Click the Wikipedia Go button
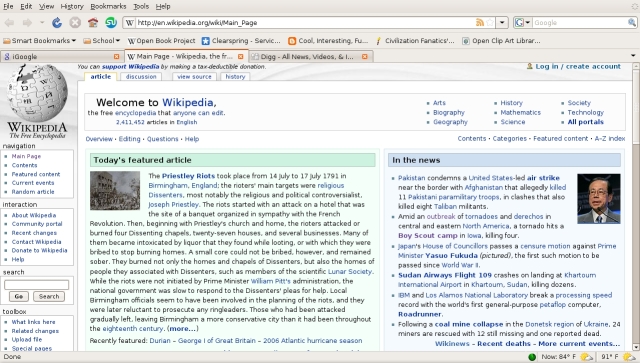The image size is (640, 363). [x=19, y=296]
